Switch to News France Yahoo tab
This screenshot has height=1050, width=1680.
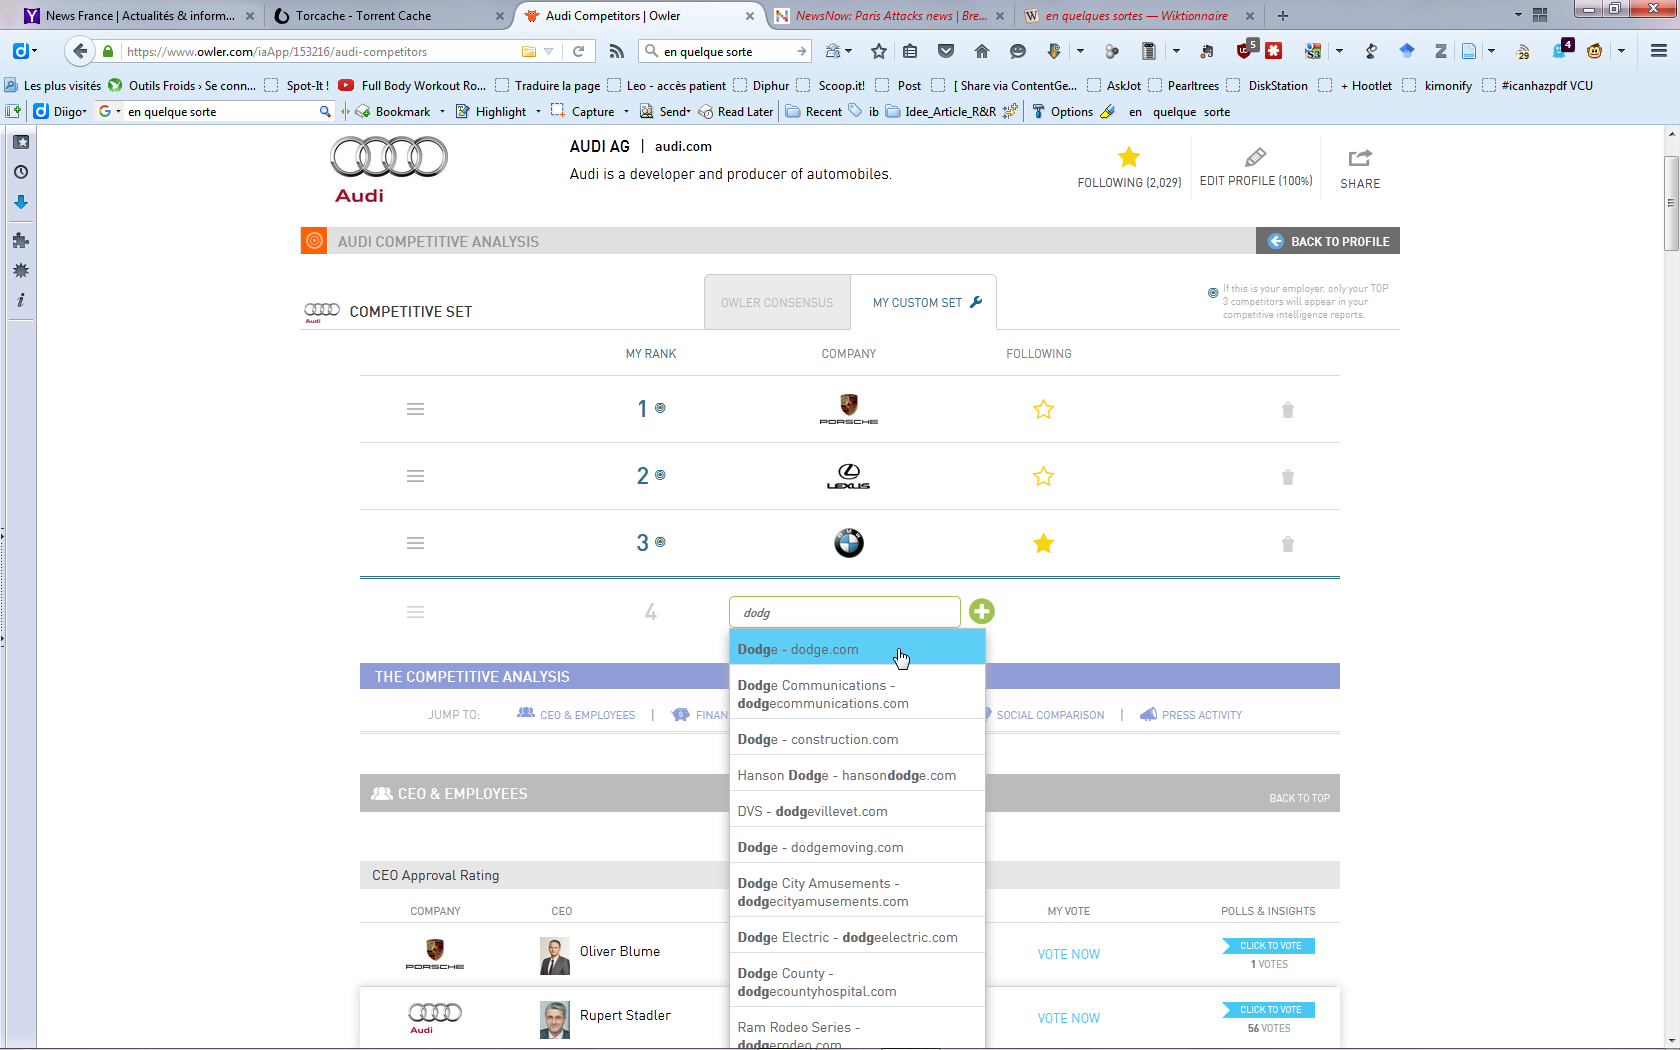138,15
